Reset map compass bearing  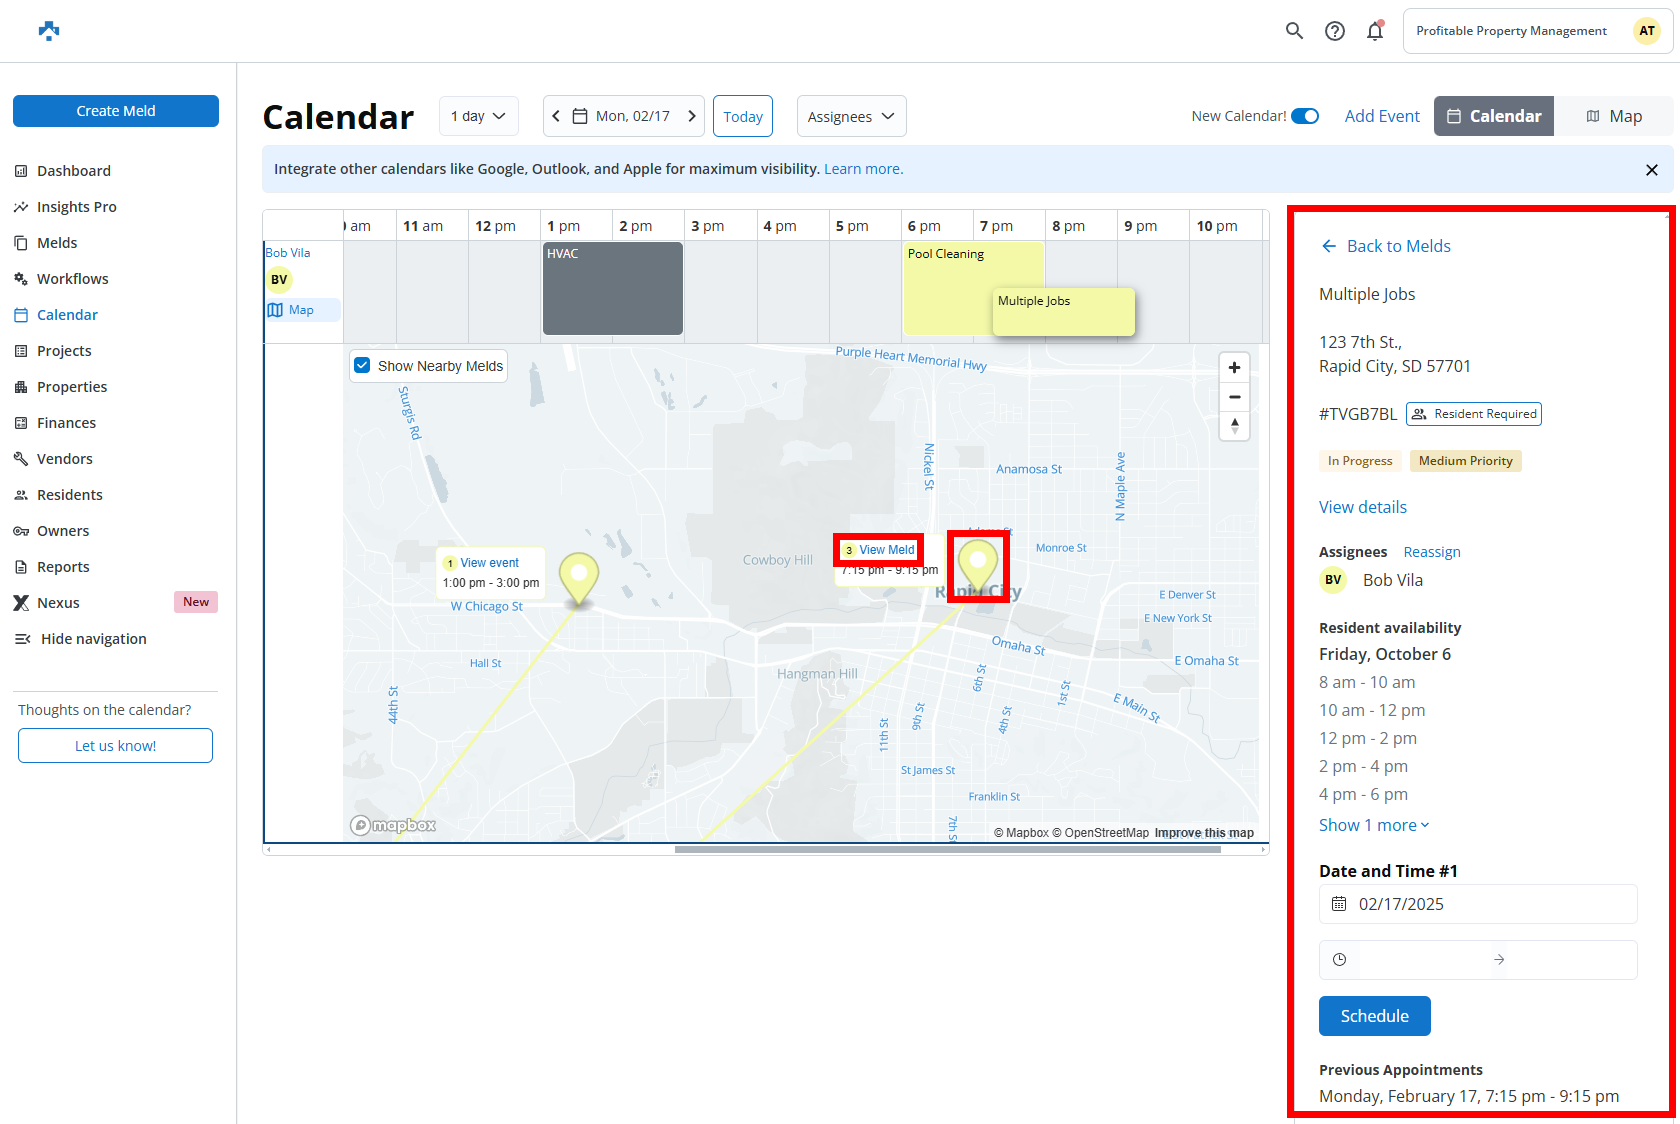click(1235, 426)
